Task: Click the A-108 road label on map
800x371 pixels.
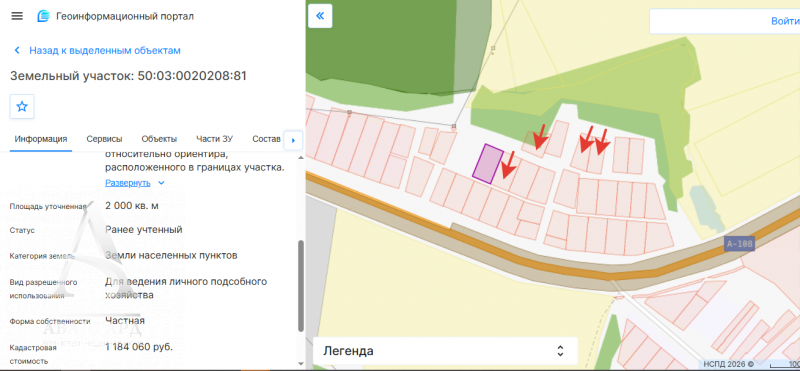Action: (x=739, y=243)
